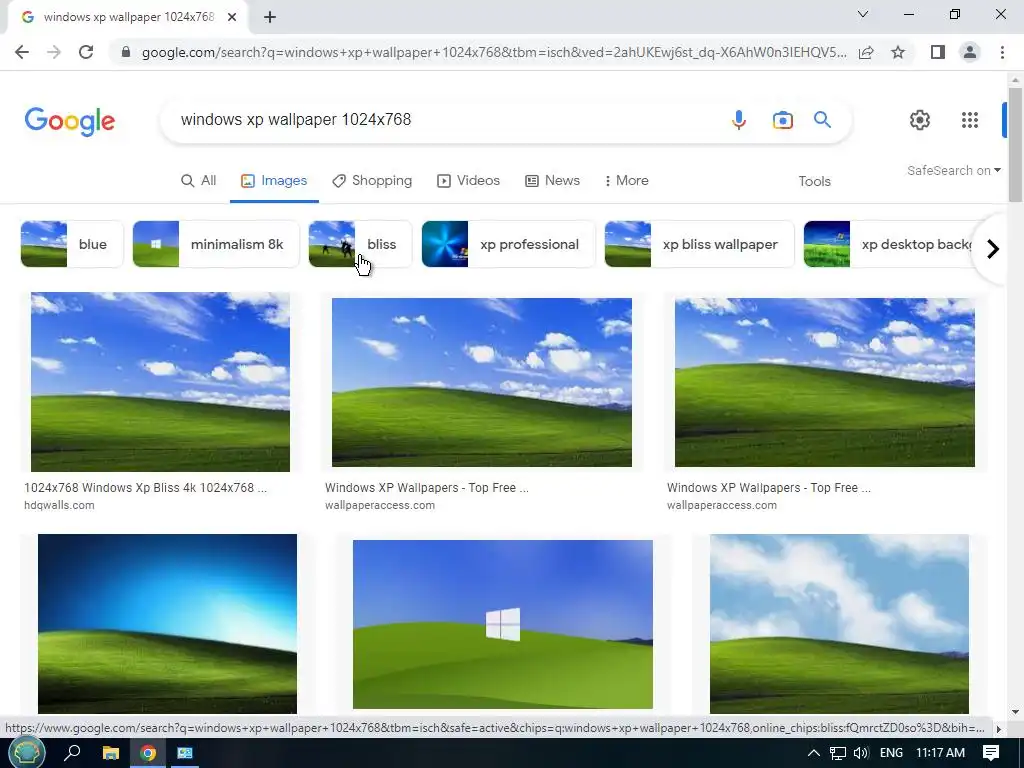Click the ENG language indicator
Viewport: 1024px width, 768px height.
click(x=891, y=753)
